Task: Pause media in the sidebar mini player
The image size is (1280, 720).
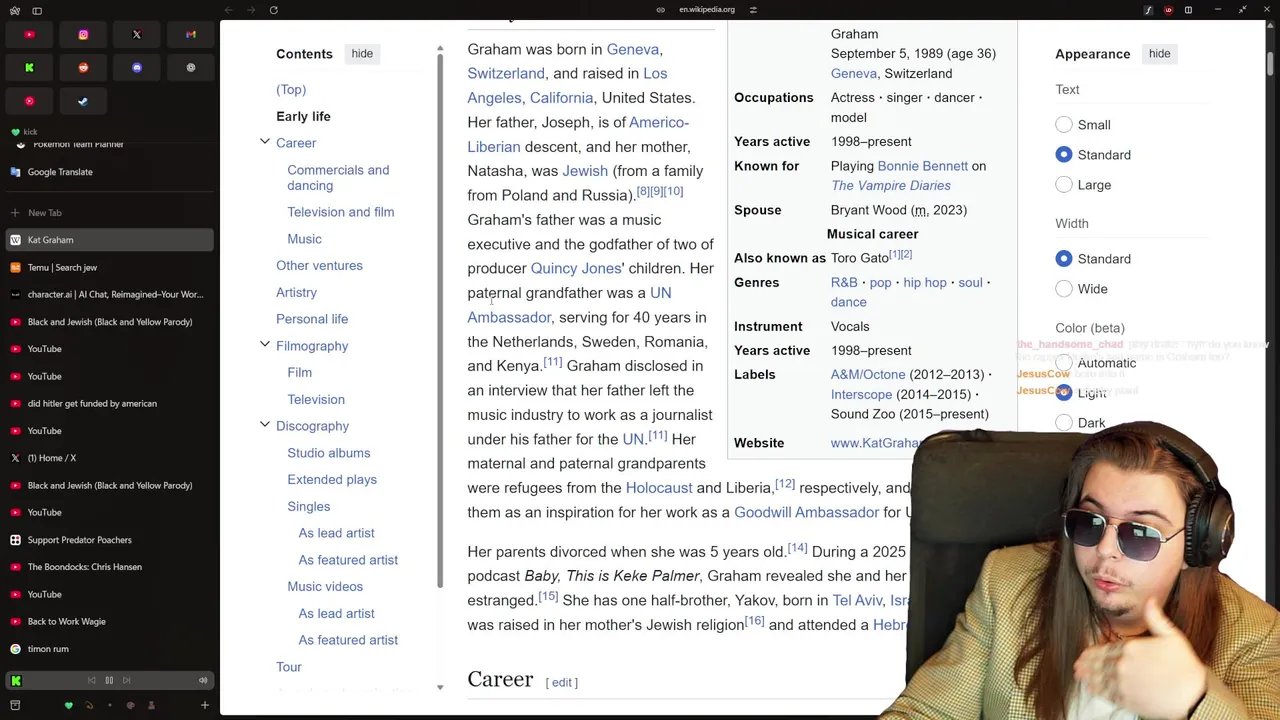Action: (109, 680)
